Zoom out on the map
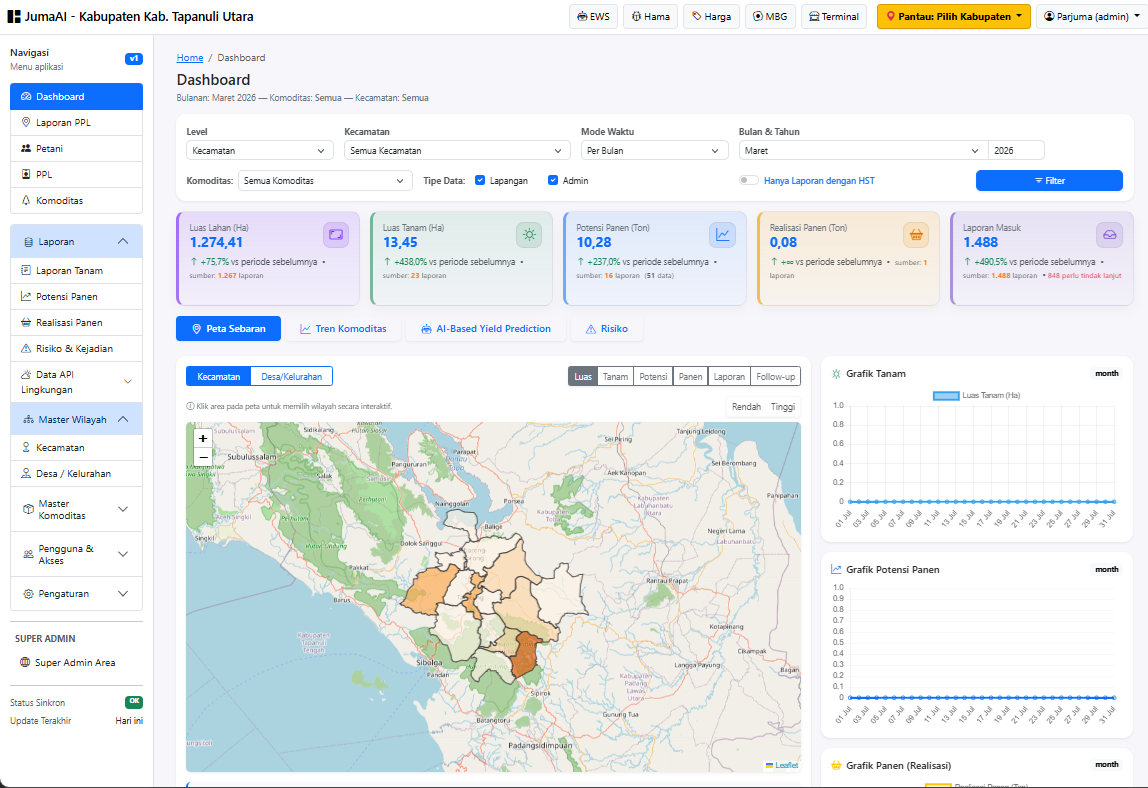 click(203, 457)
